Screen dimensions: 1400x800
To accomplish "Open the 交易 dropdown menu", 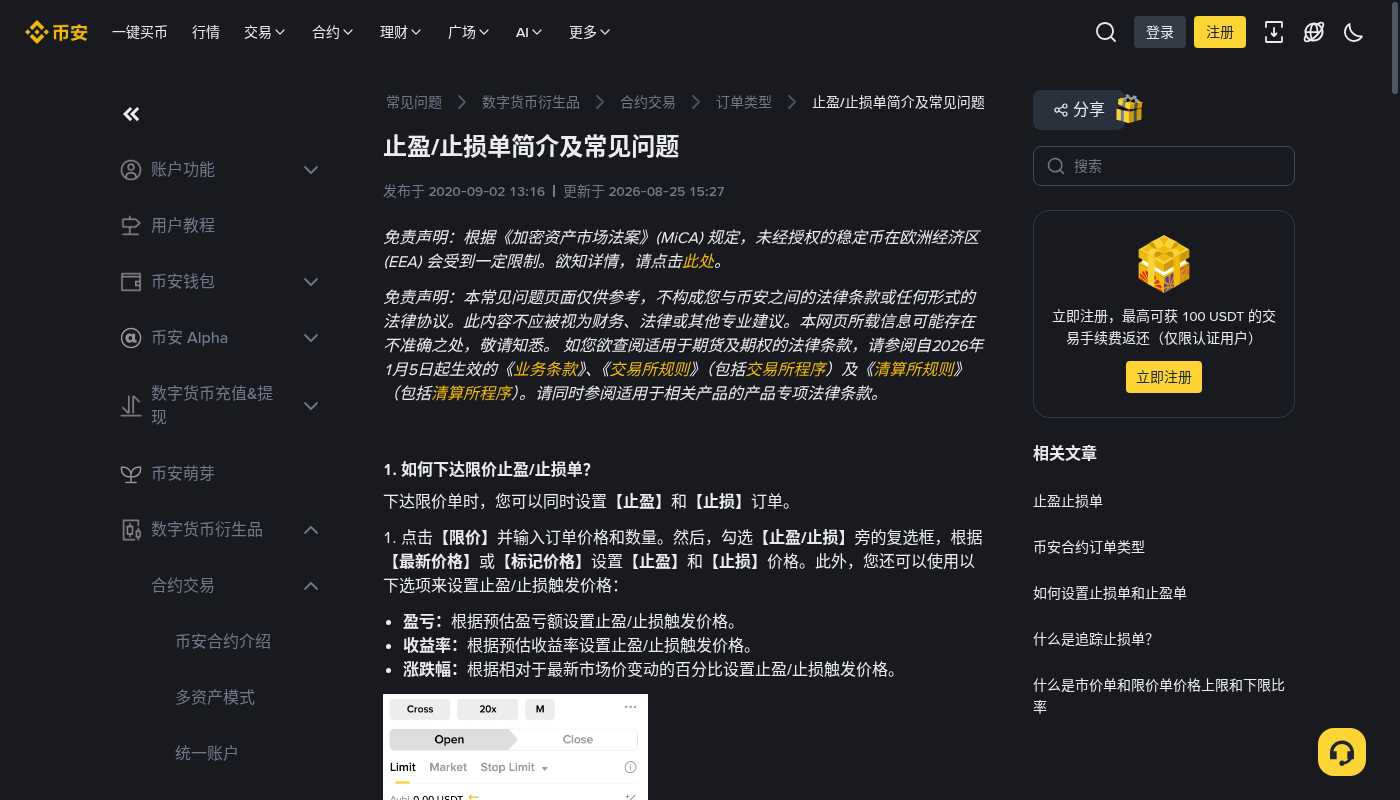I will (265, 32).
